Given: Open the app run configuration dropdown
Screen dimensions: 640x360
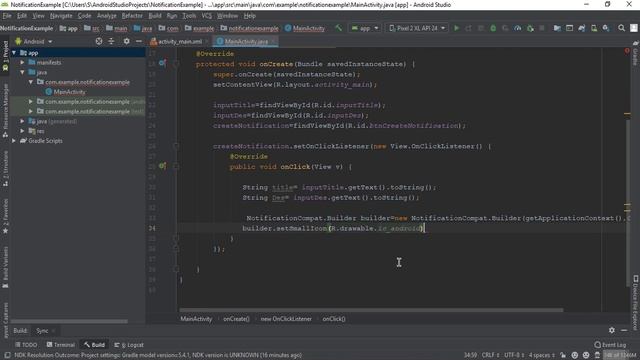Looking at the screenshot, I should tap(365, 28).
